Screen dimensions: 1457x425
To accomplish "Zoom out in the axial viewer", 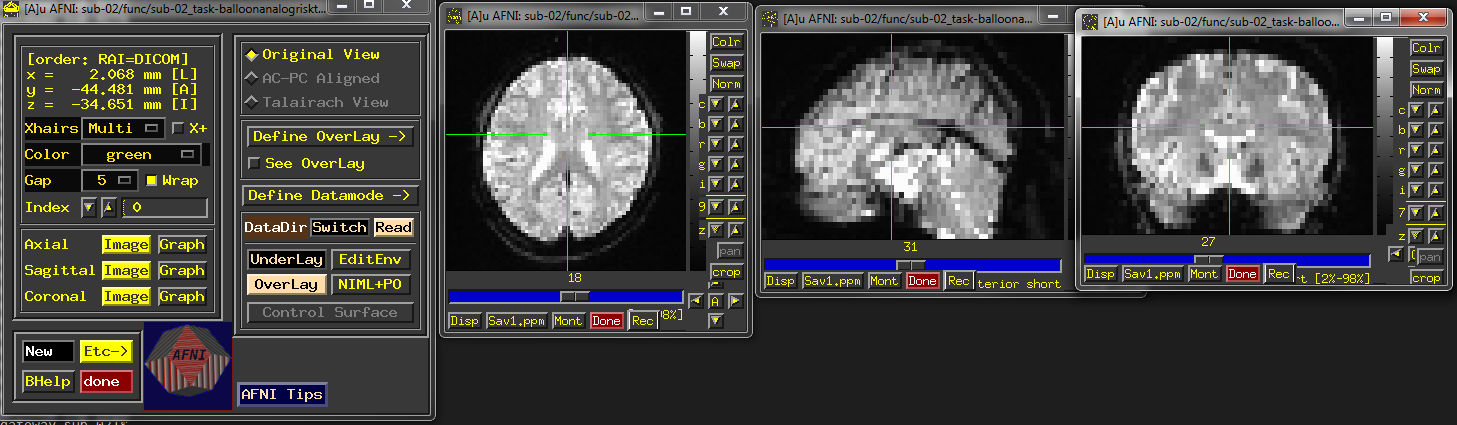I will [x=717, y=229].
